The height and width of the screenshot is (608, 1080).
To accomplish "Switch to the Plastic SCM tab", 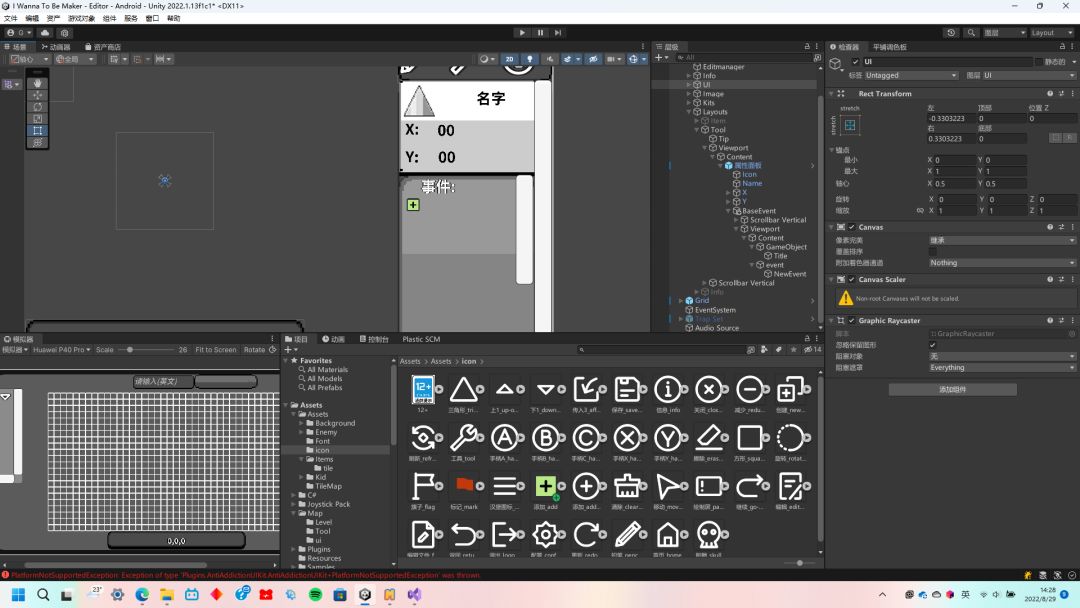I will [x=420, y=339].
